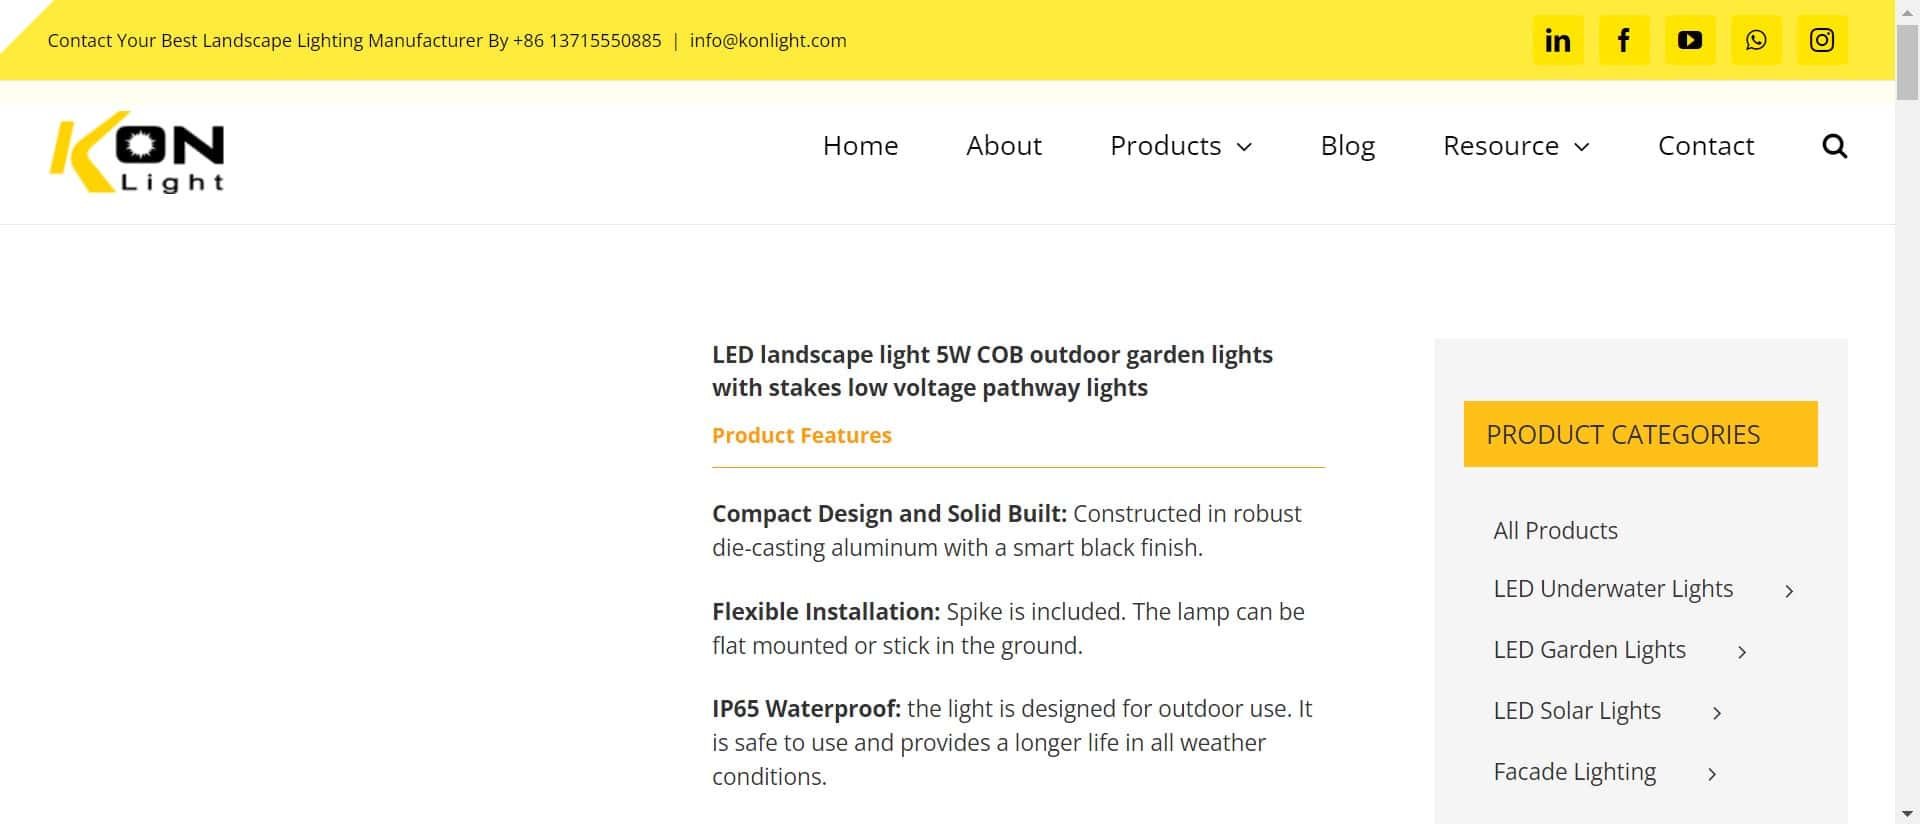Expand LED Garden Lights chevron
The height and width of the screenshot is (824, 1920).
[x=1742, y=652]
